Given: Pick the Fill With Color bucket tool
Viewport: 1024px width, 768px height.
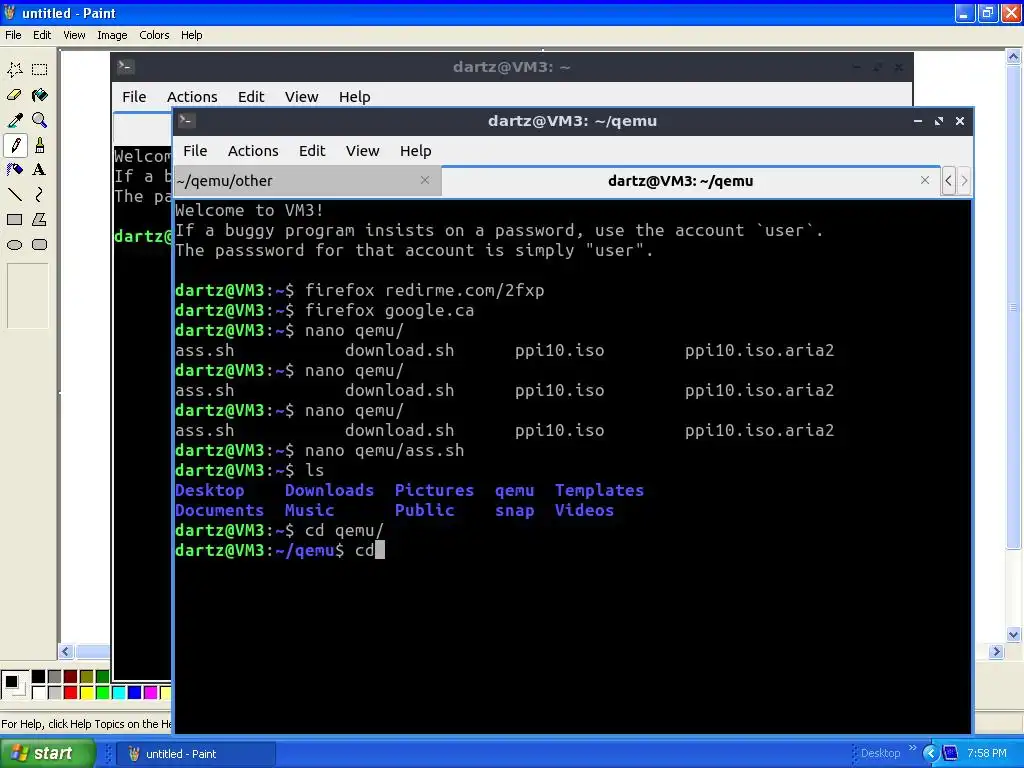Looking at the screenshot, I should (40, 95).
